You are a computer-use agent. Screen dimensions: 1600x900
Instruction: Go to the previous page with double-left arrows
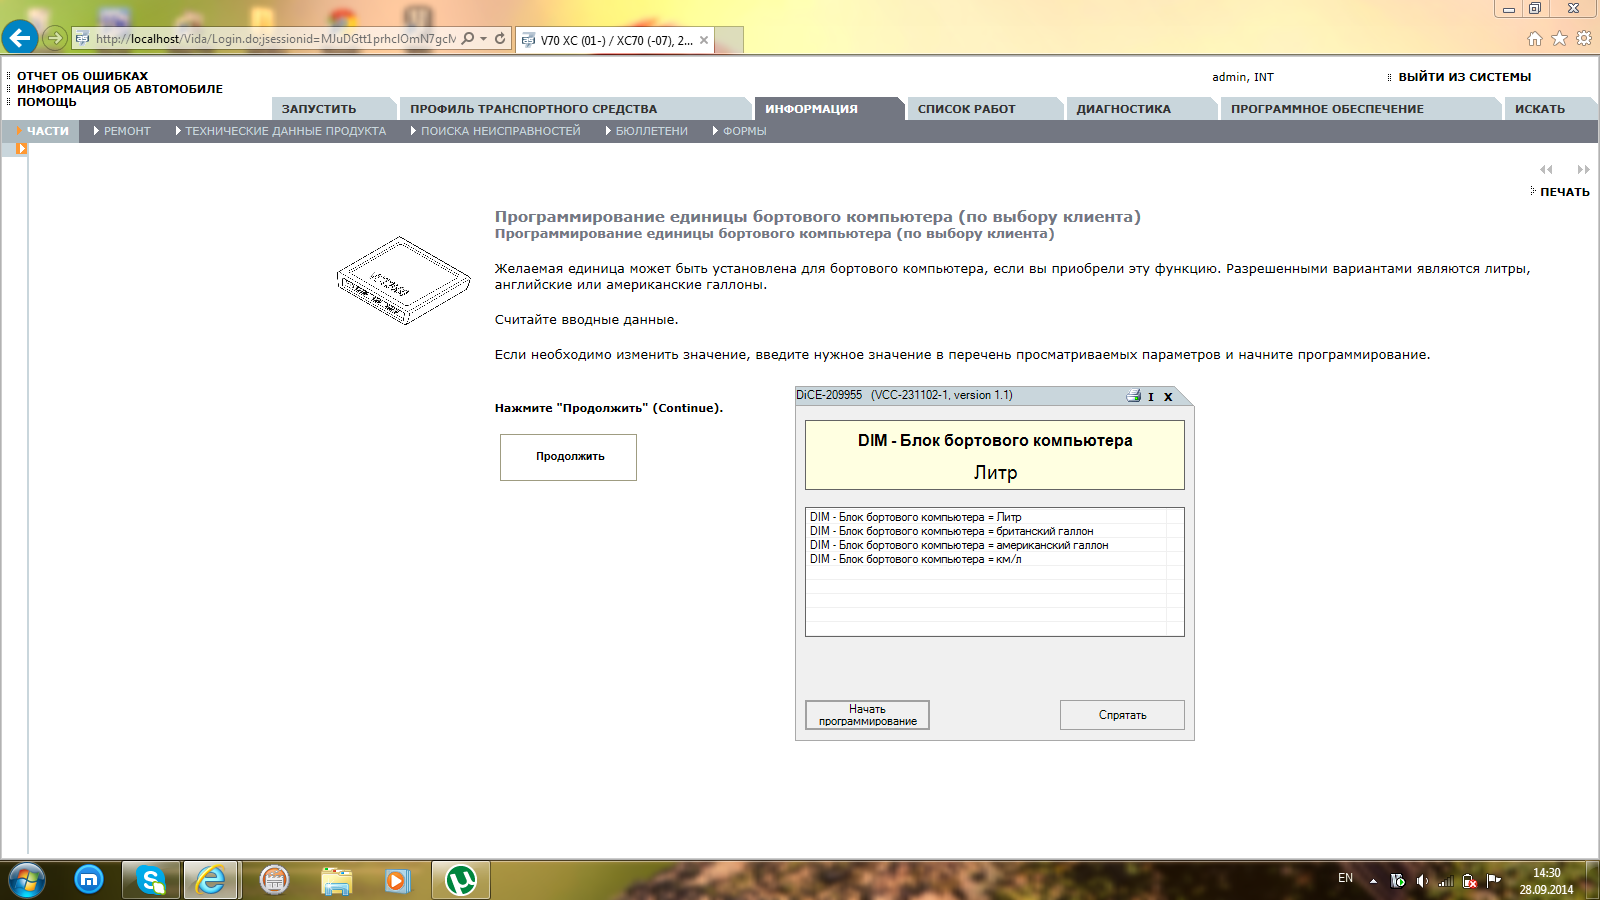click(1546, 170)
